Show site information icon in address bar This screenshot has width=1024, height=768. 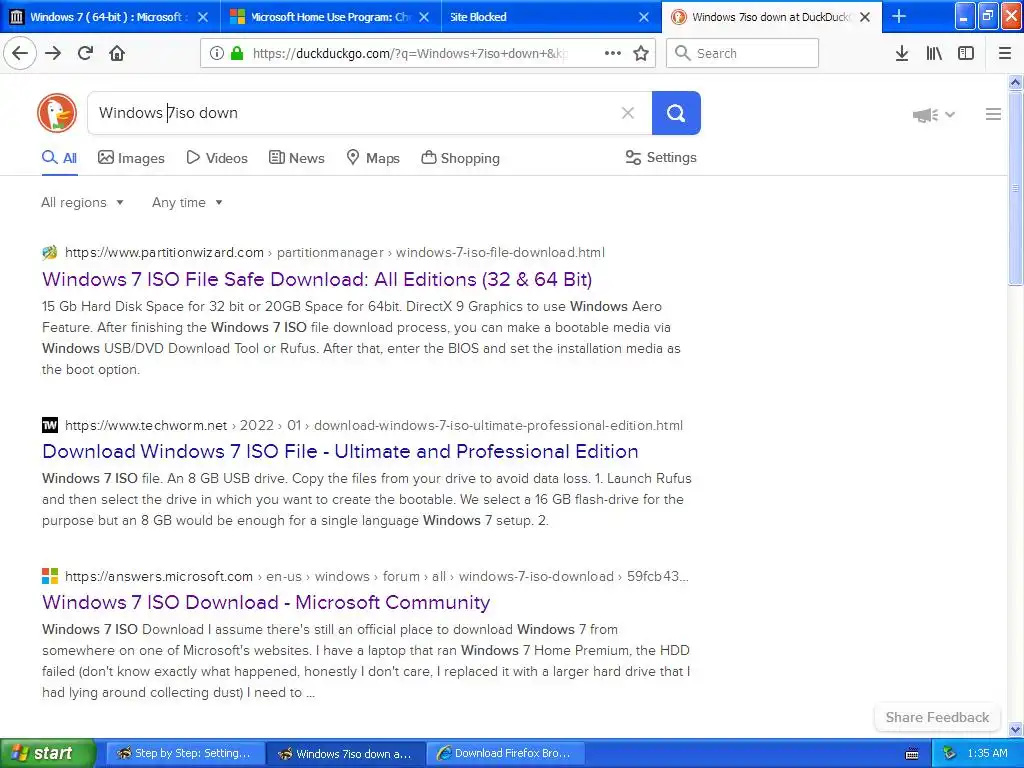[x=216, y=53]
